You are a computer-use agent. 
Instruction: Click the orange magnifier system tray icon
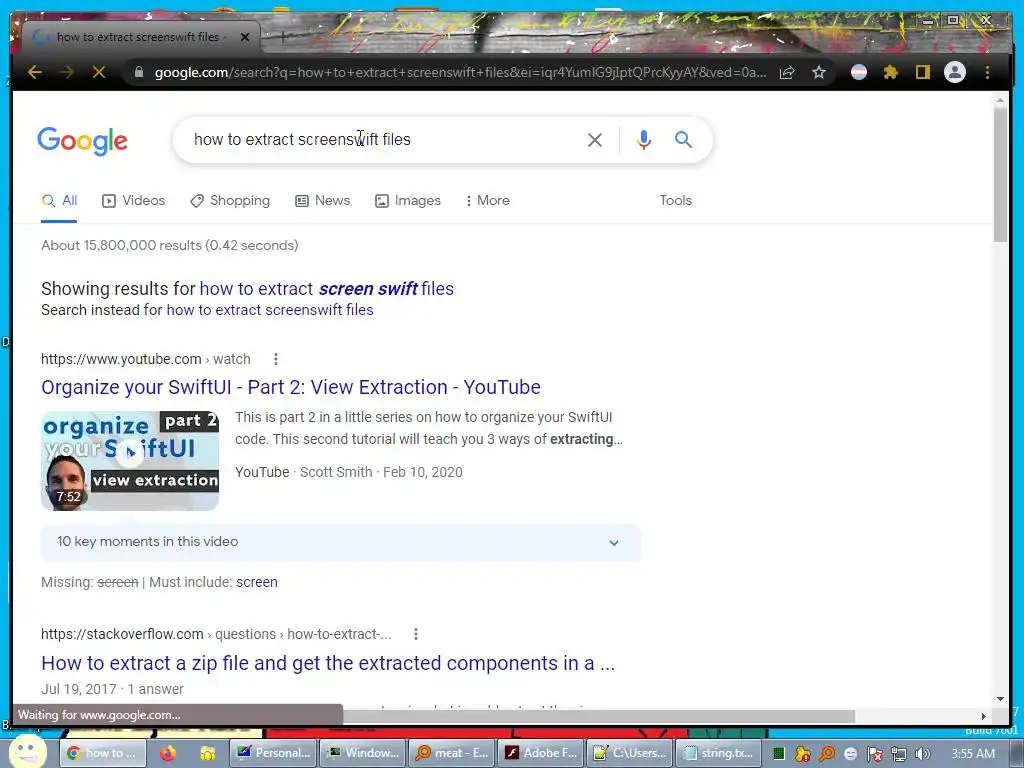pyautogui.click(x=827, y=754)
